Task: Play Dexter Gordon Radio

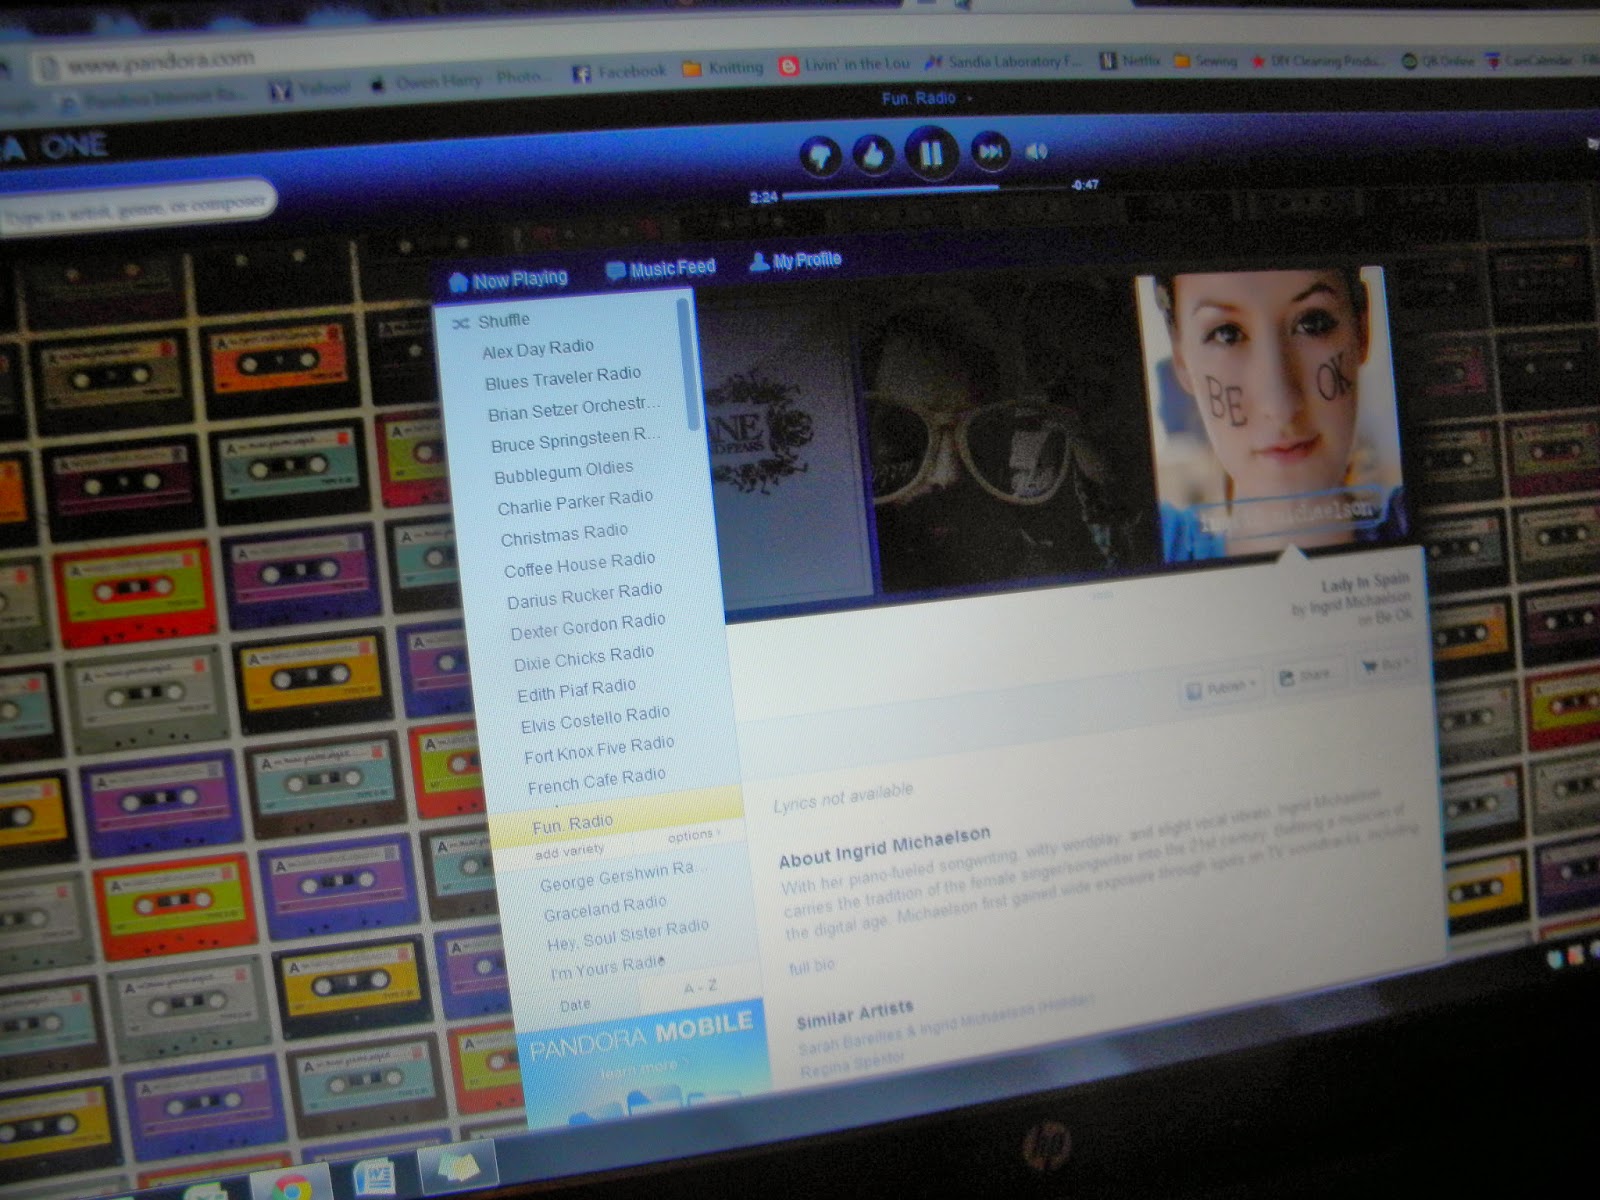Action: point(588,627)
